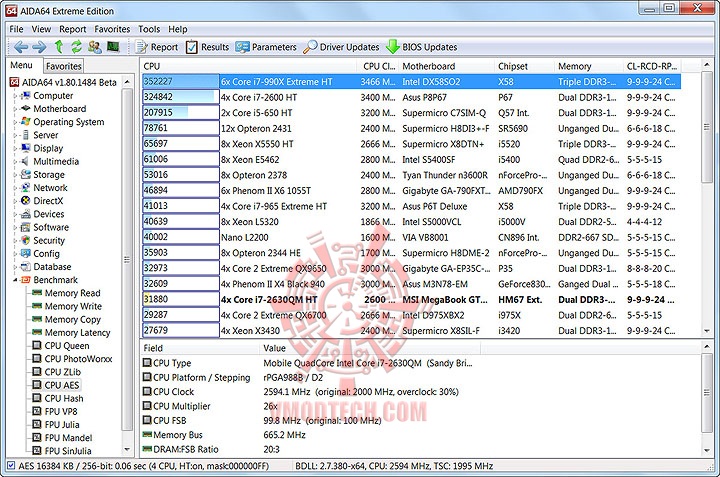Open the Report toolbar button
The width and height of the screenshot is (720, 477).
[156, 47]
